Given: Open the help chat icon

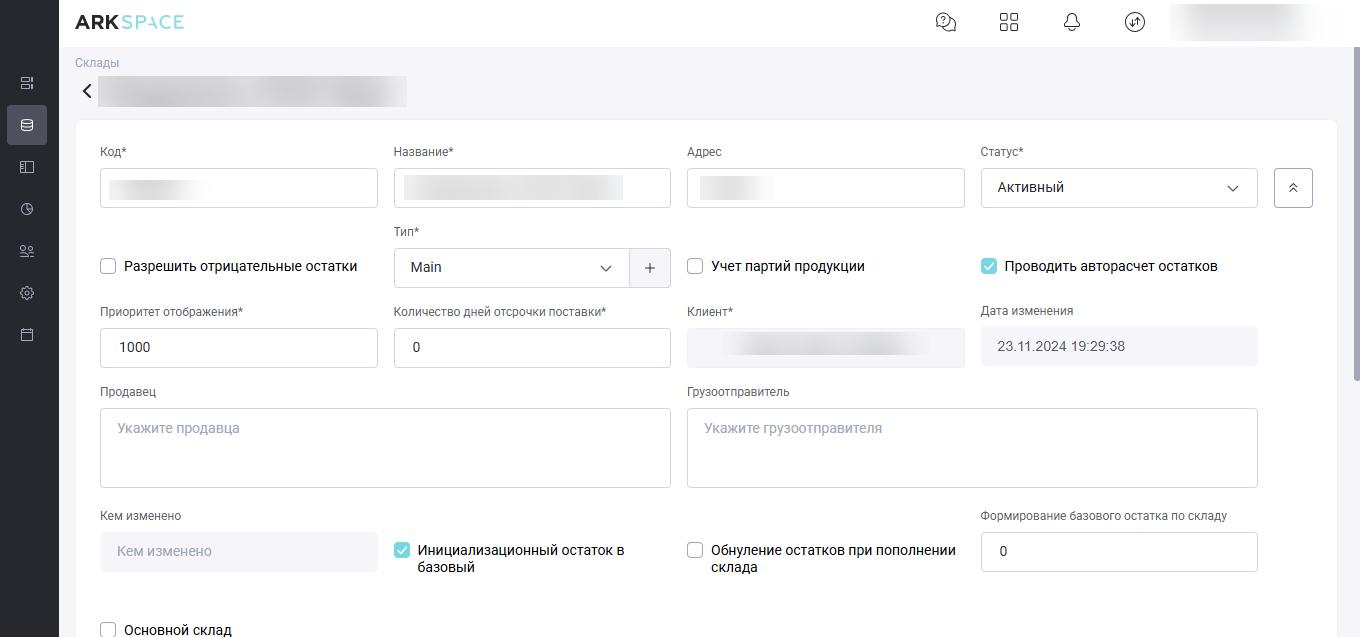Looking at the screenshot, I should coord(945,22).
